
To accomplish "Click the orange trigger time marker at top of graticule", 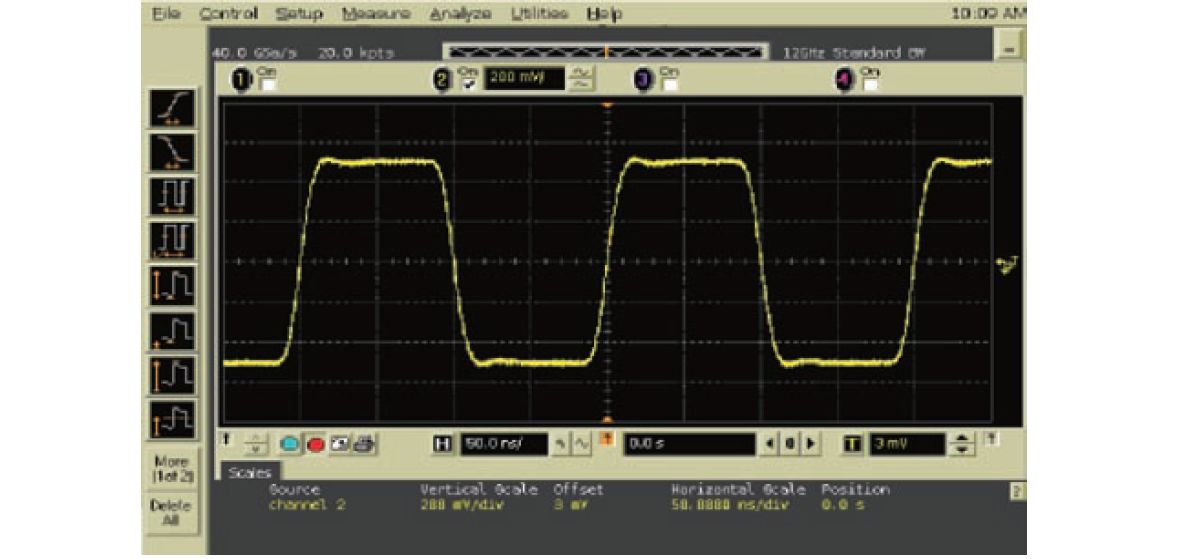I will pos(606,103).
